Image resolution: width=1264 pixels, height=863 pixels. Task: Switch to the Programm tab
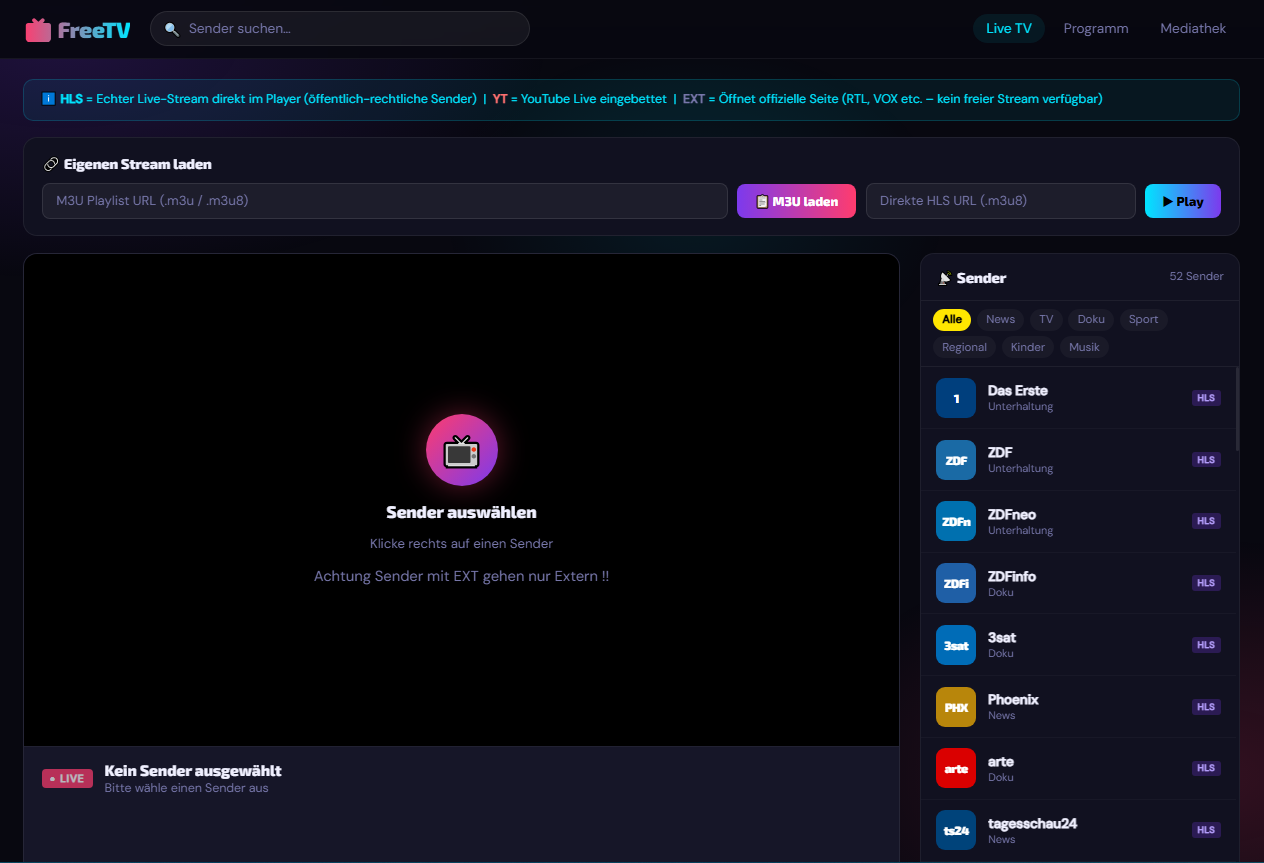click(1096, 29)
